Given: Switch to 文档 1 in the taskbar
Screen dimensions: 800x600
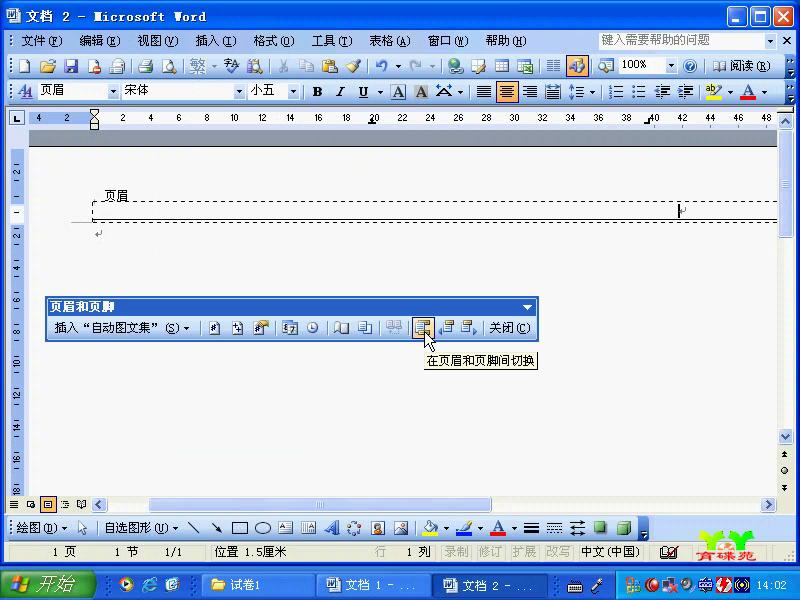Looking at the screenshot, I should [x=372, y=585].
